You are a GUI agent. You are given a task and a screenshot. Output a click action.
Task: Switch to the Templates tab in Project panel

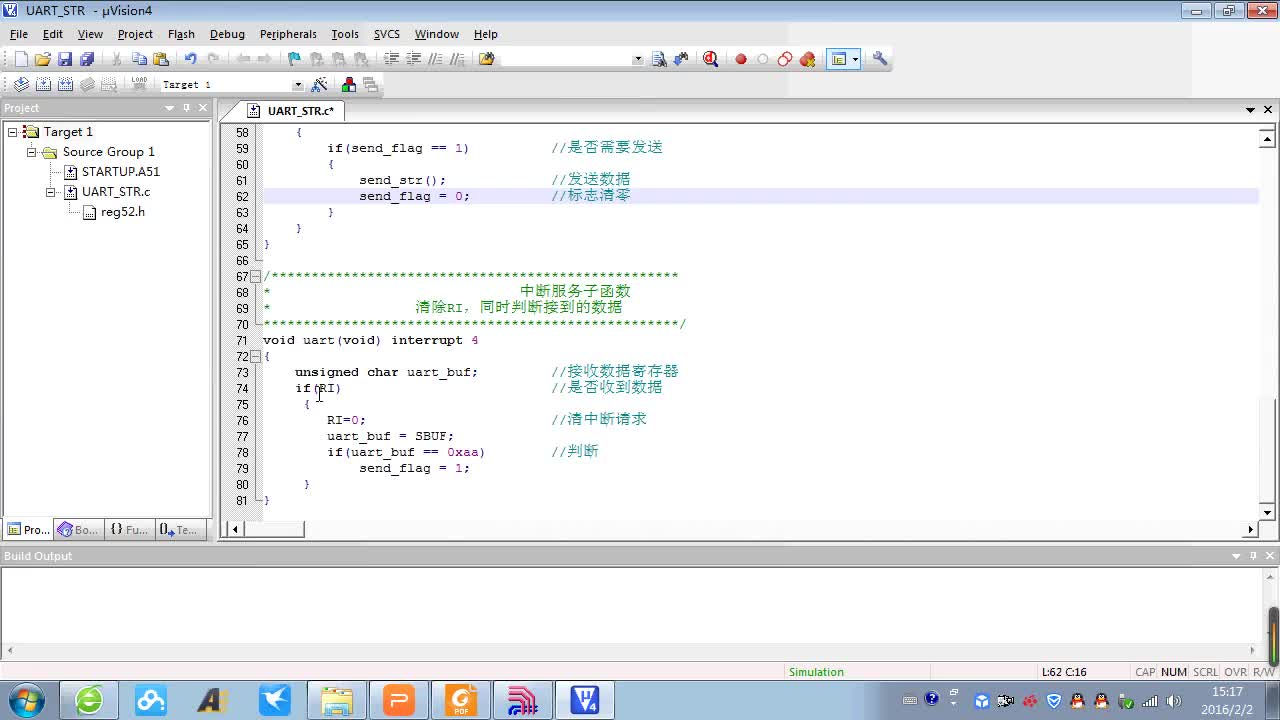click(180, 530)
